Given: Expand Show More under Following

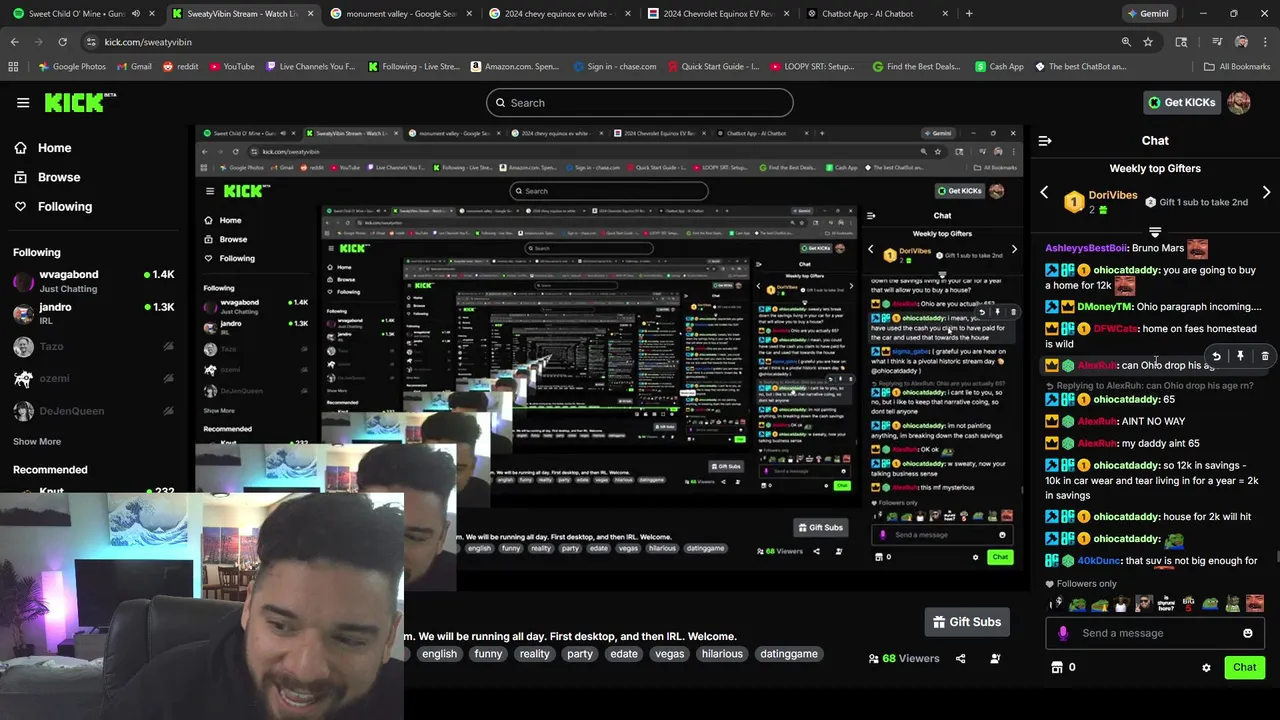Looking at the screenshot, I should pyautogui.click(x=37, y=441).
